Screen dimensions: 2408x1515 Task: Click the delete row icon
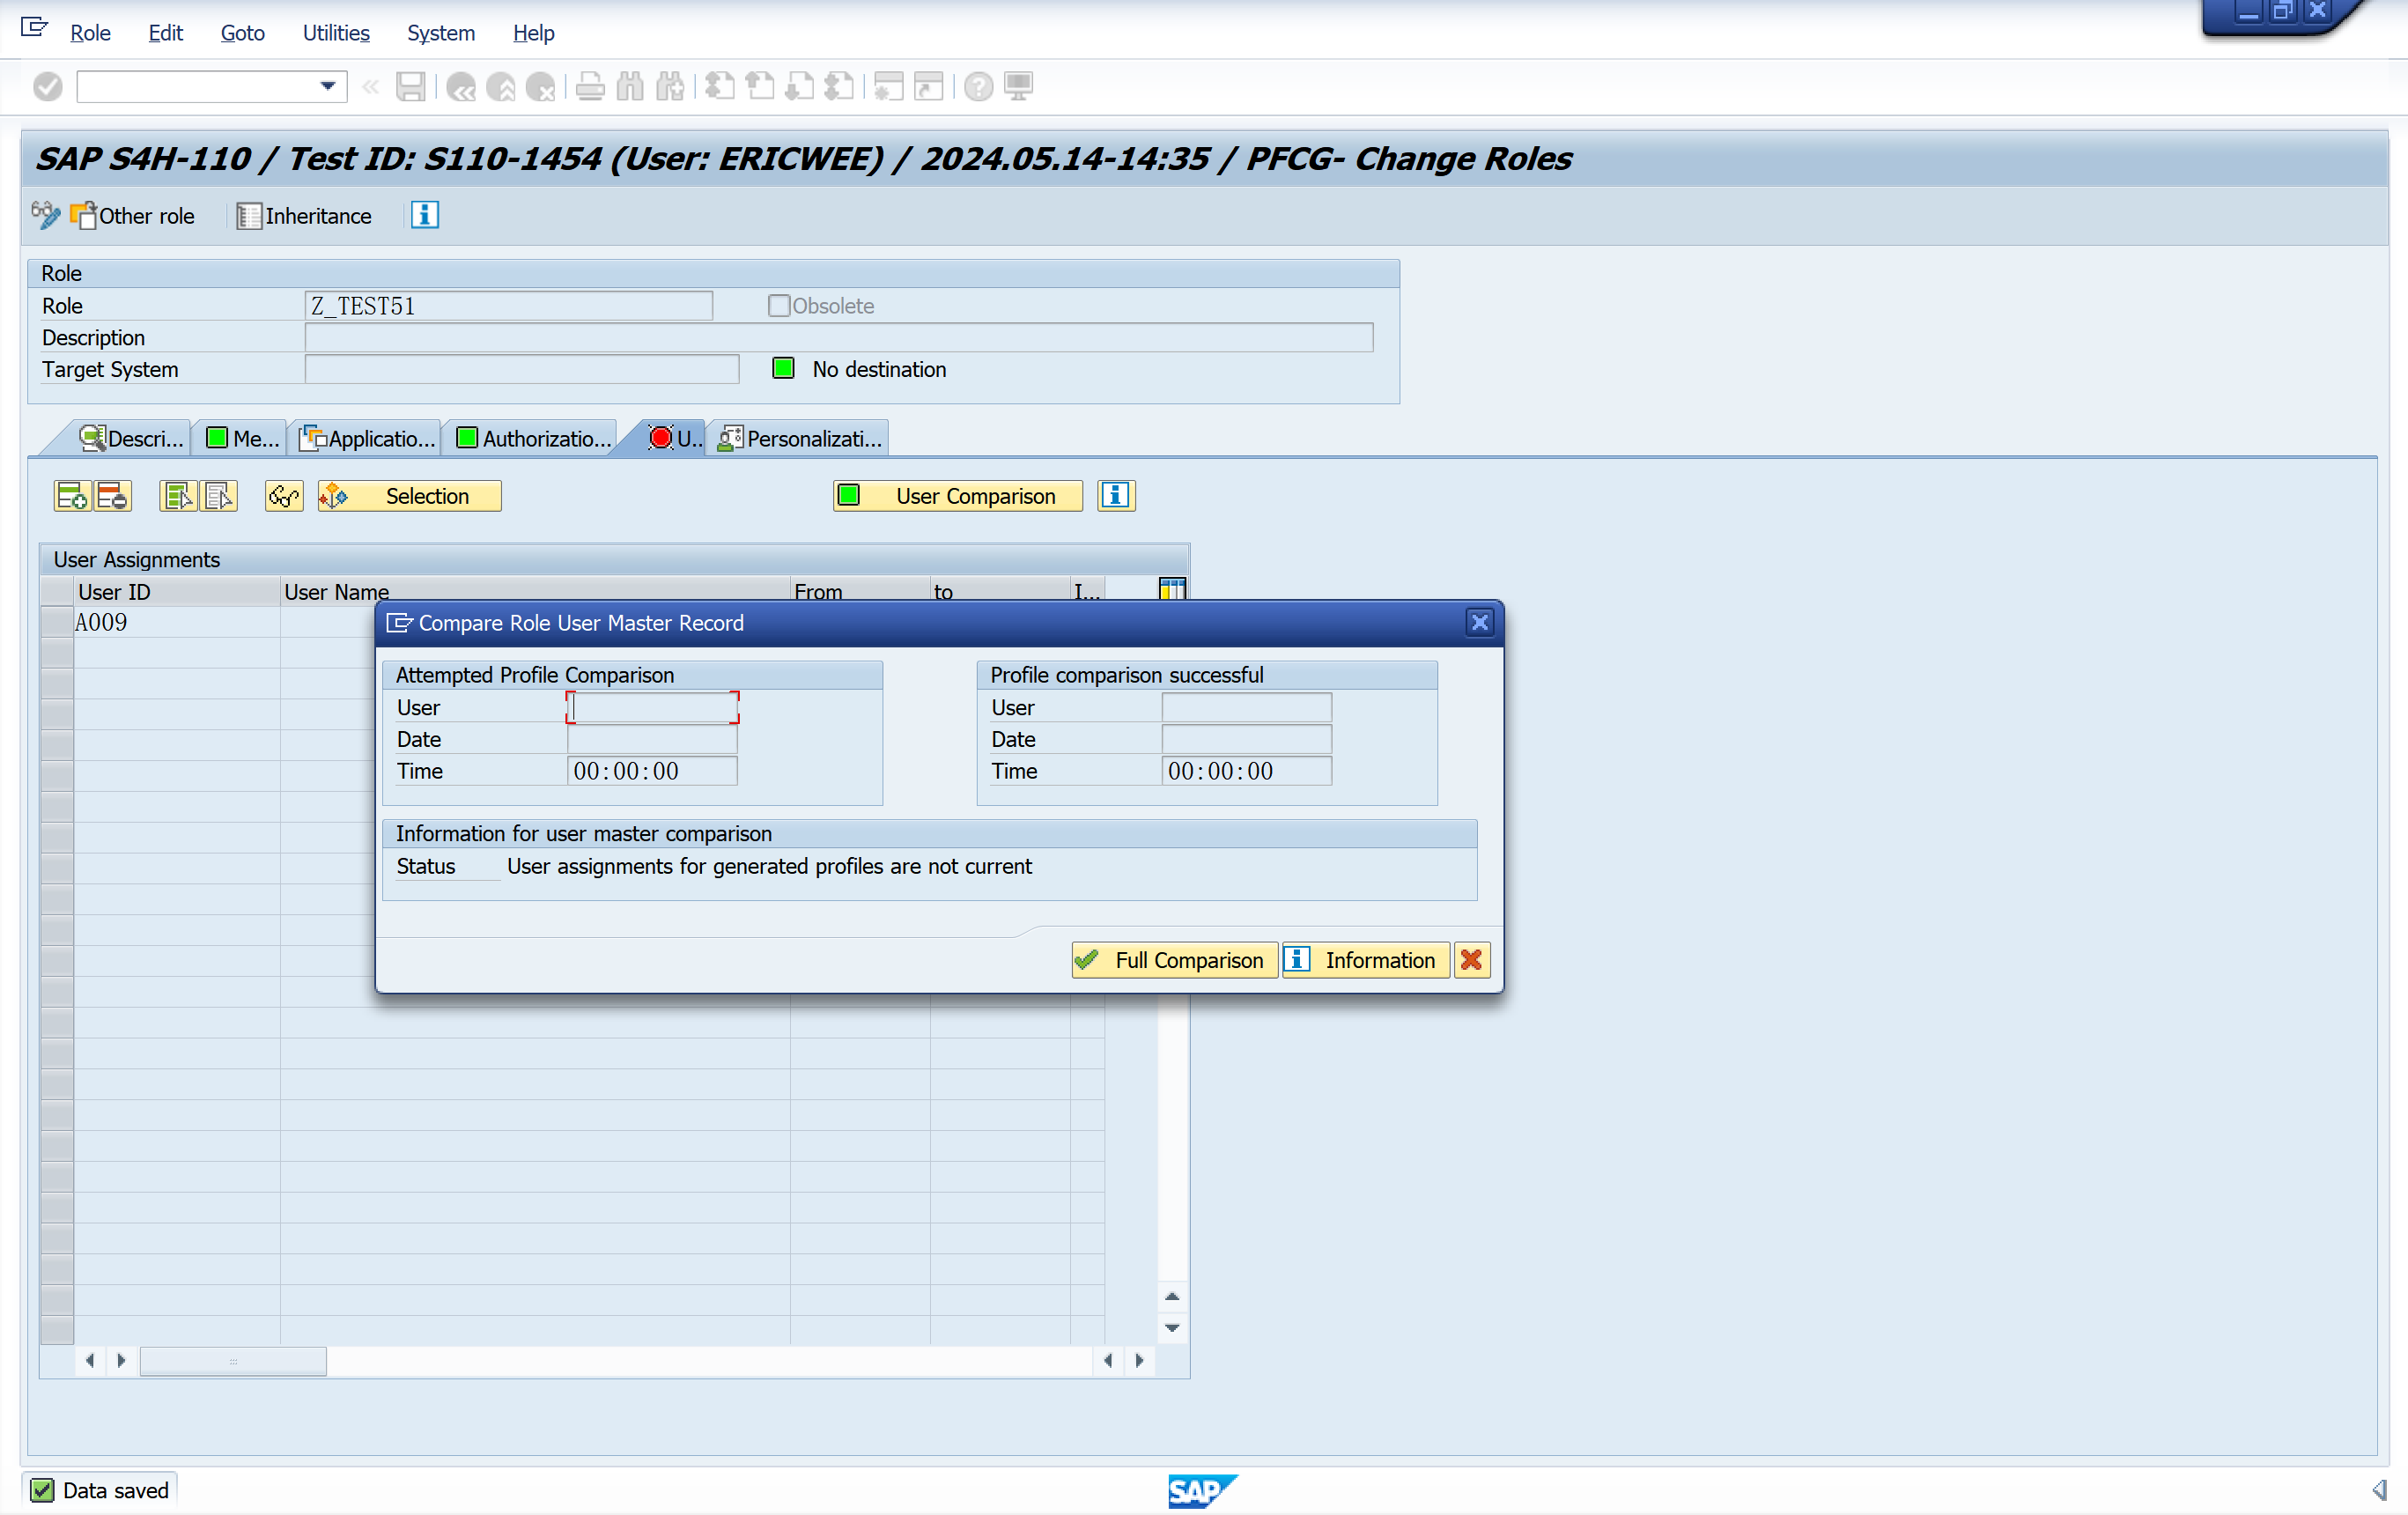[x=112, y=496]
